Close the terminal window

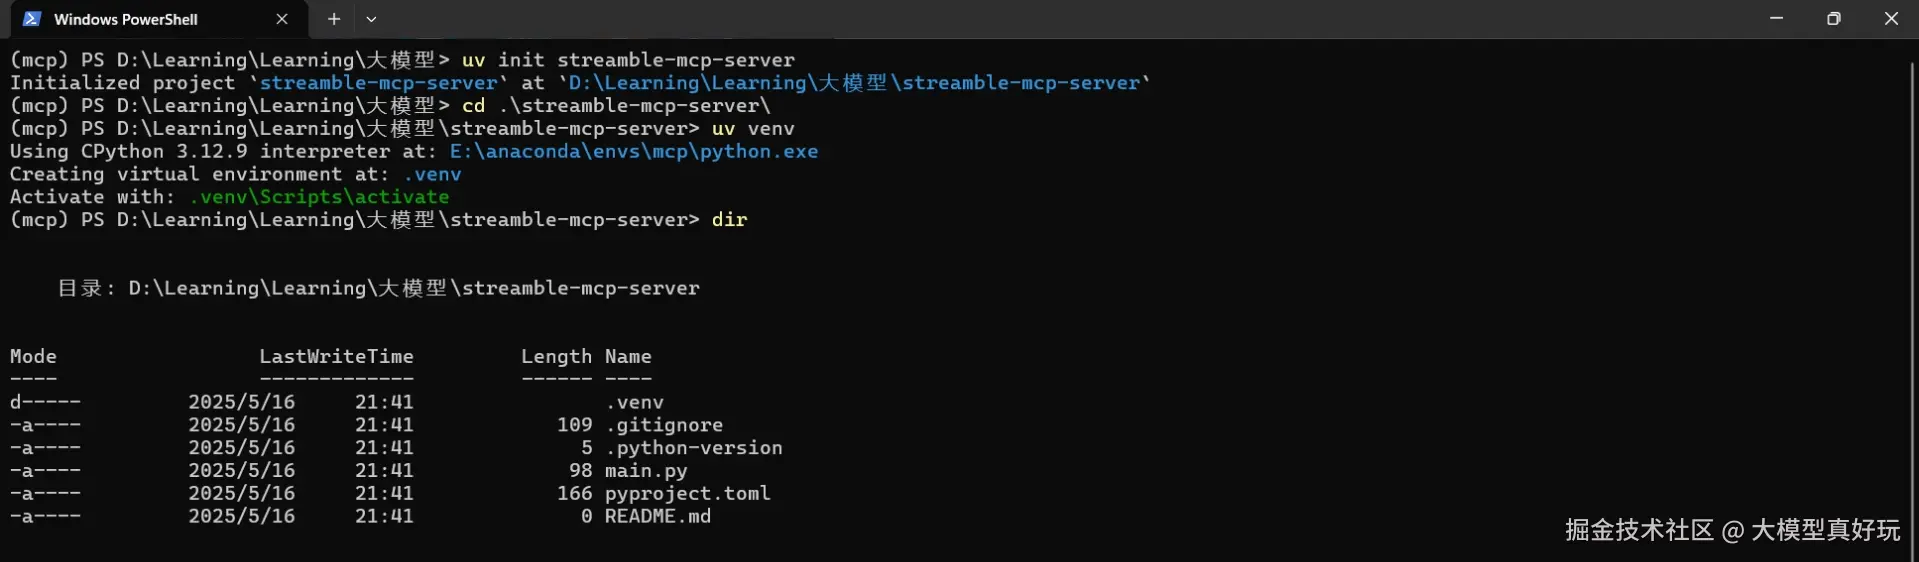1891,19
